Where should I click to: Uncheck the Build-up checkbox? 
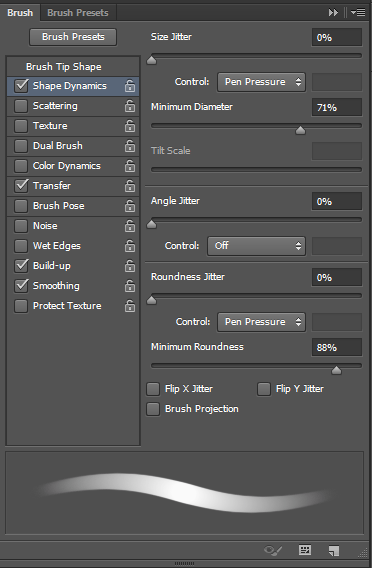click(x=21, y=266)
